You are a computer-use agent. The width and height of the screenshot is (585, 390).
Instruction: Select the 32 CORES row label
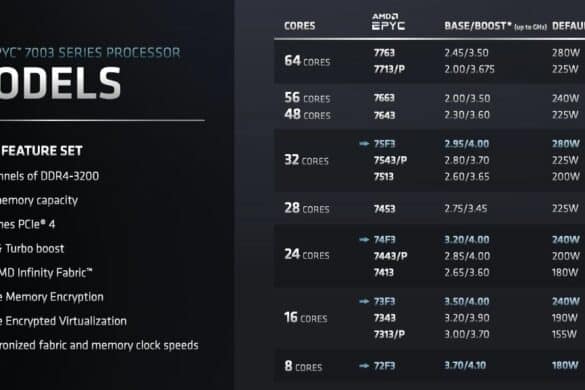306,160
